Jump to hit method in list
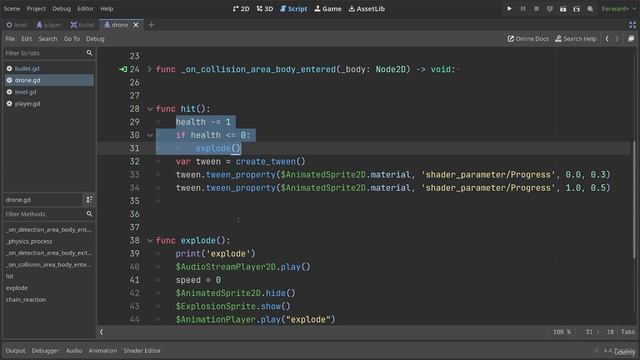The image size is (640, 360). click(9, 276)
